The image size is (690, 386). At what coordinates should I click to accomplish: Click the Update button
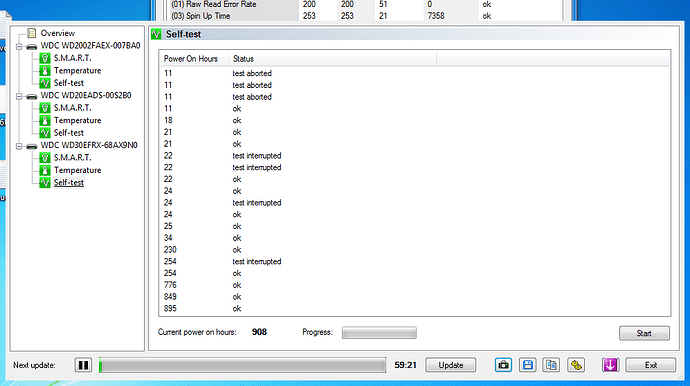tap(451, 365)
